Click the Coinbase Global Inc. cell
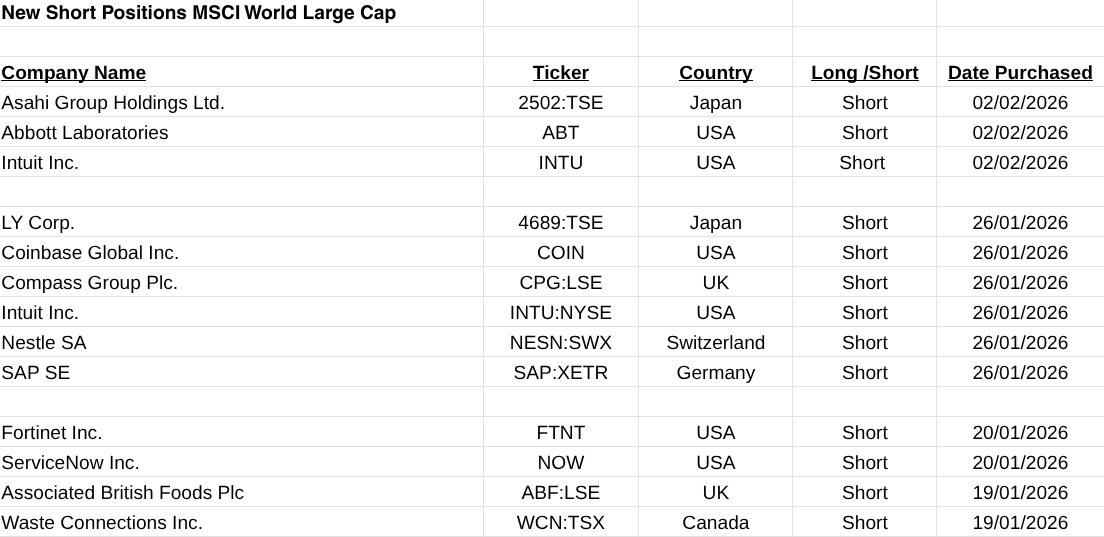The width and height of the screenshot is (1104, 537). click(x=90, y=253)
